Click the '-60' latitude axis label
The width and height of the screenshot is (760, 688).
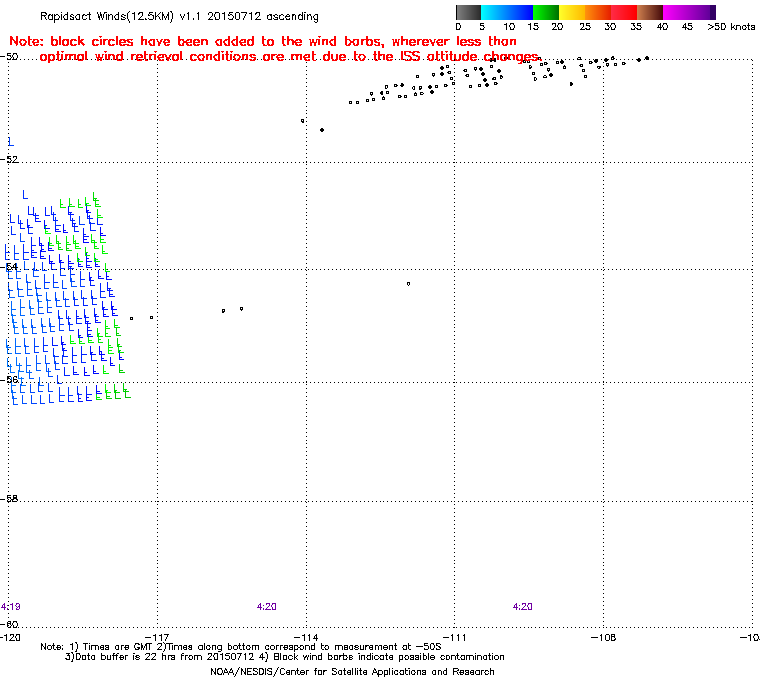pos(10,624)
